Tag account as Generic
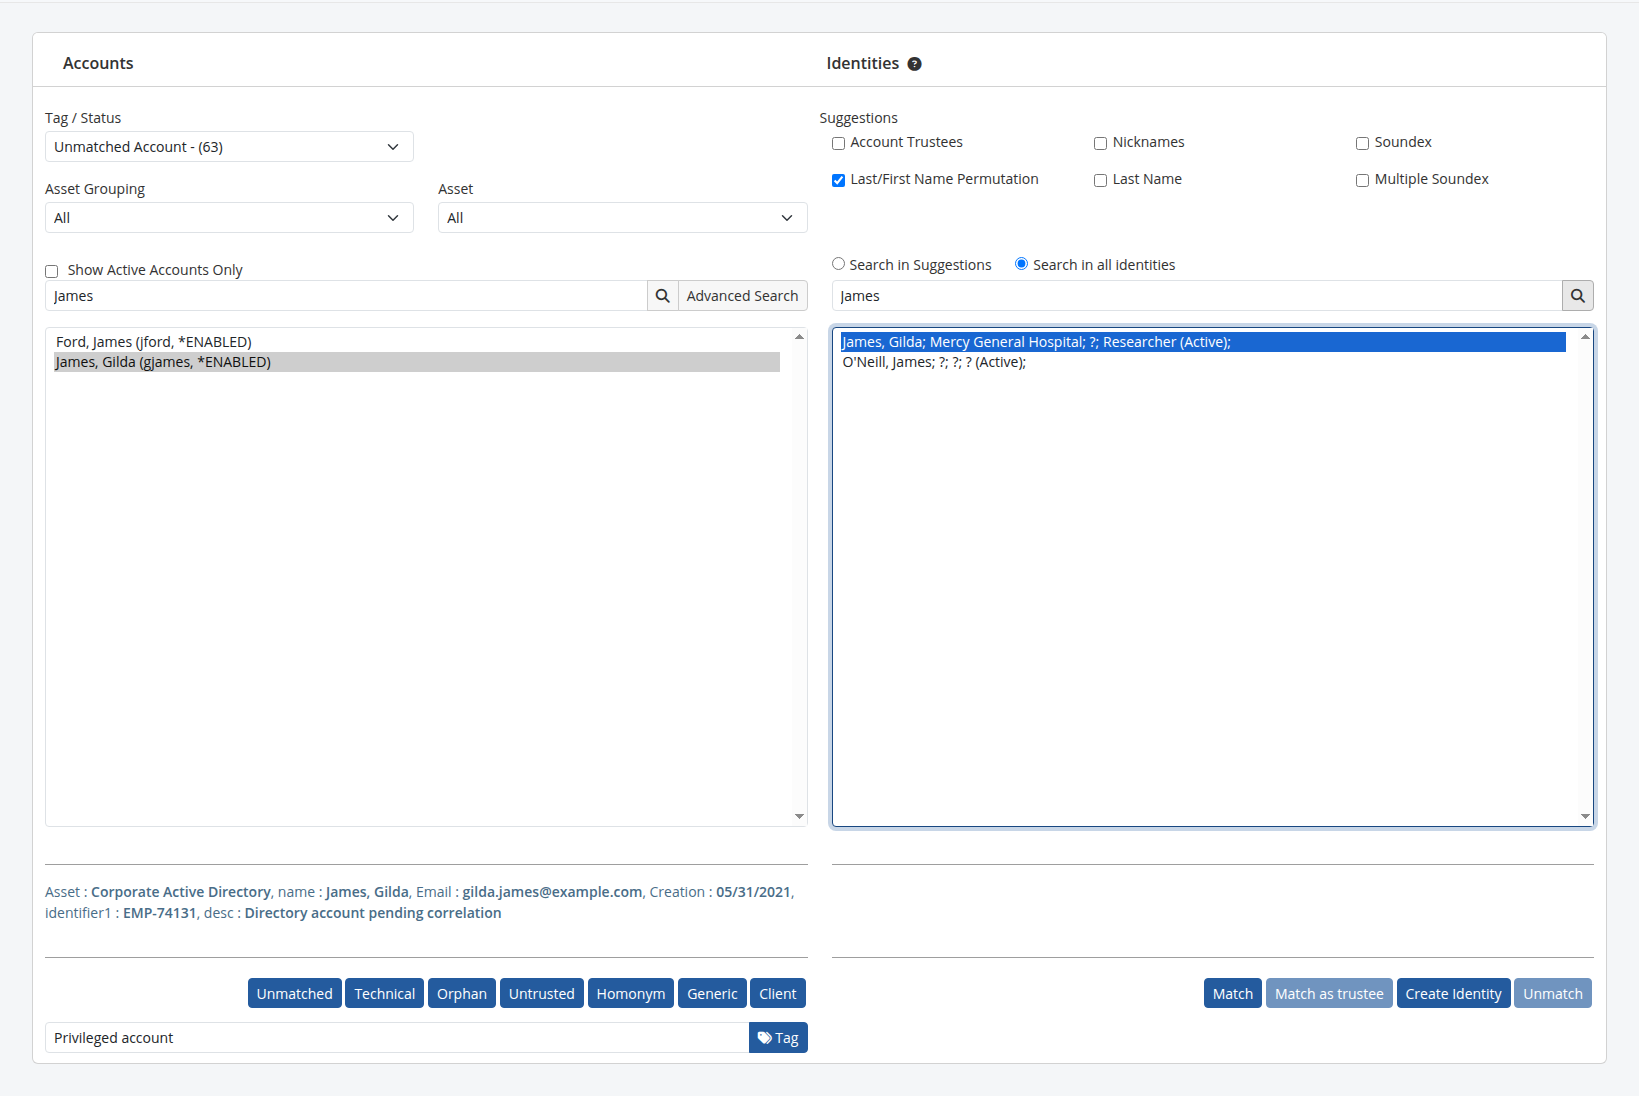Screen dimensions: 1639x1096 [712, 993]
